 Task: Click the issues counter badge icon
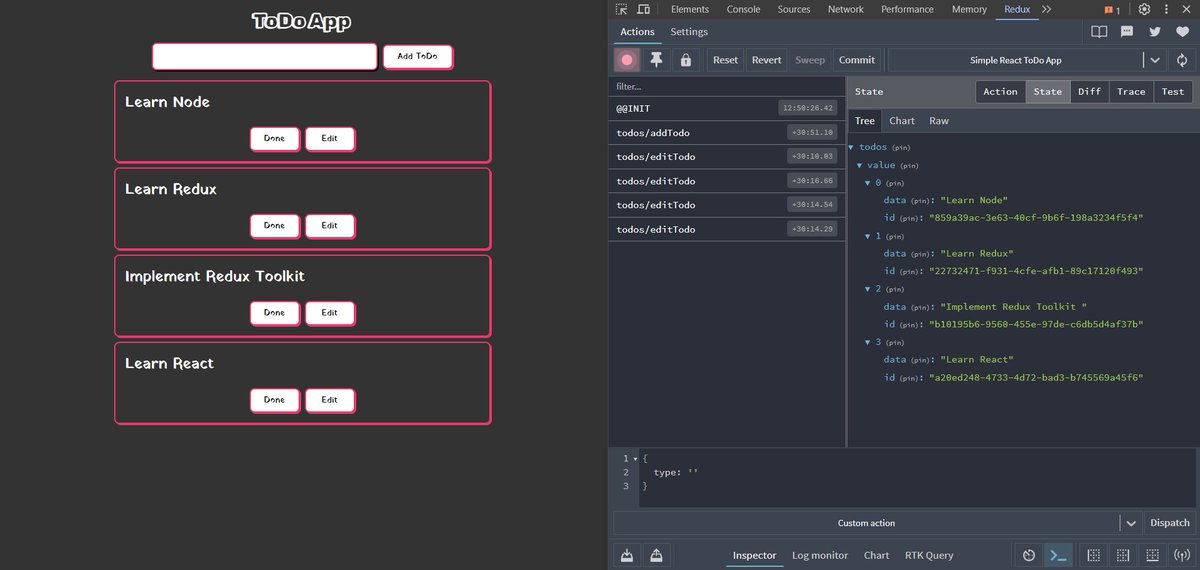coord(1112,10)
